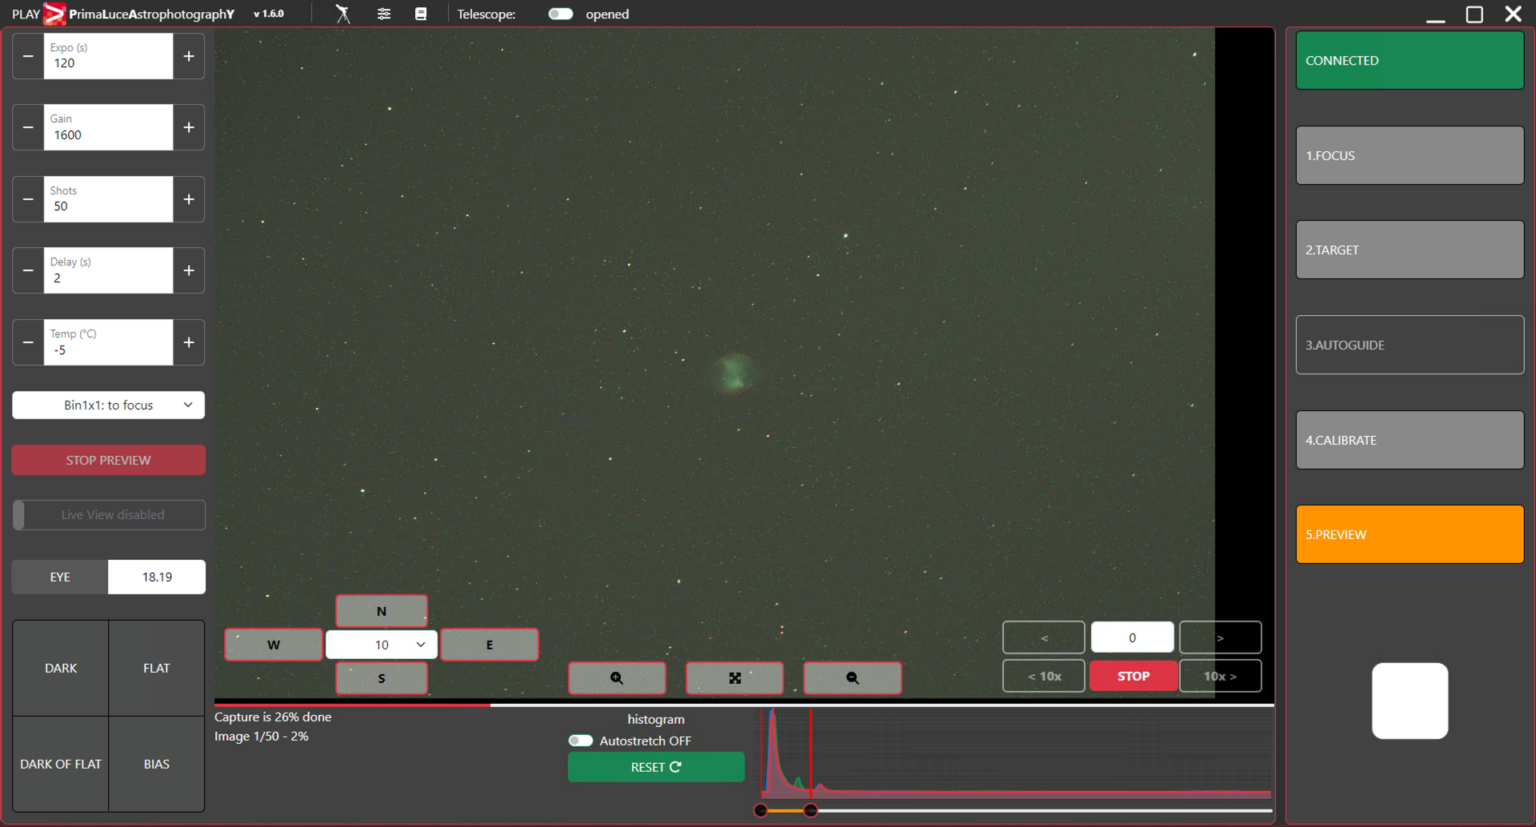Click STOP PREVIEW to halt capture
Image resolution: width=1536 pixels, height=827 pixels.
pos(108,459)
